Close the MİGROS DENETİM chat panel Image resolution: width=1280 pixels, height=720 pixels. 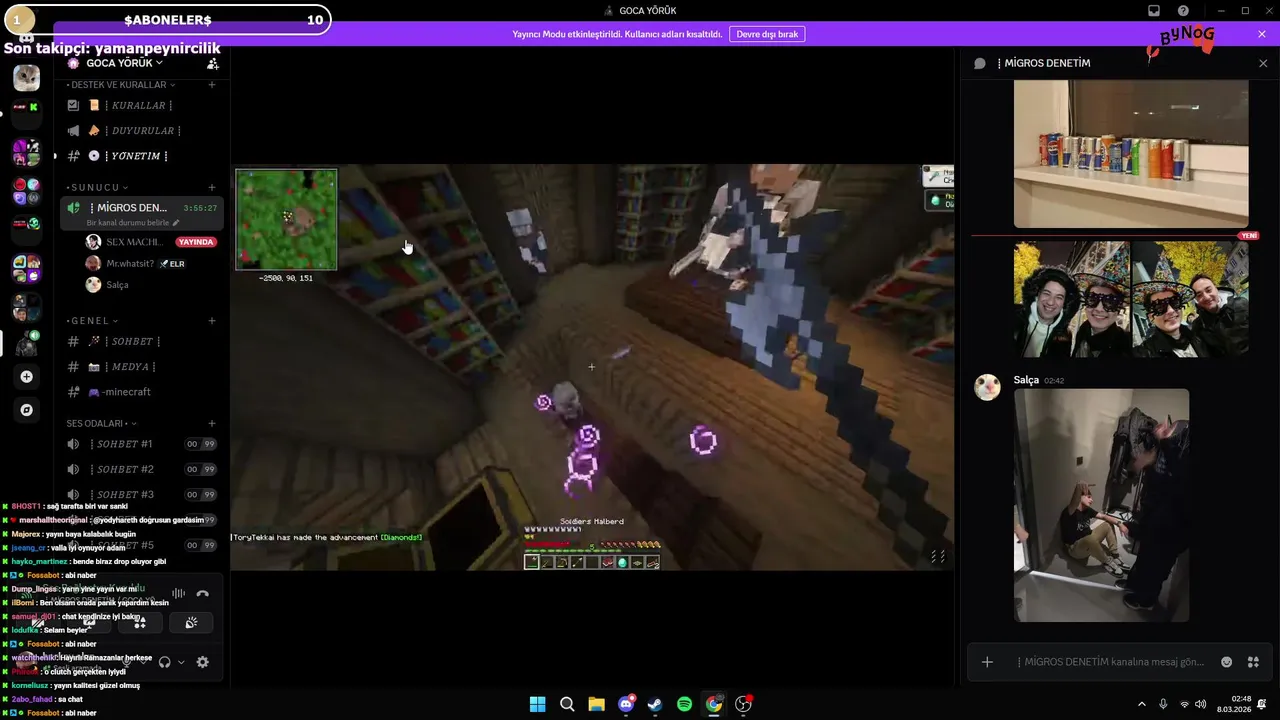[1263, 63]
